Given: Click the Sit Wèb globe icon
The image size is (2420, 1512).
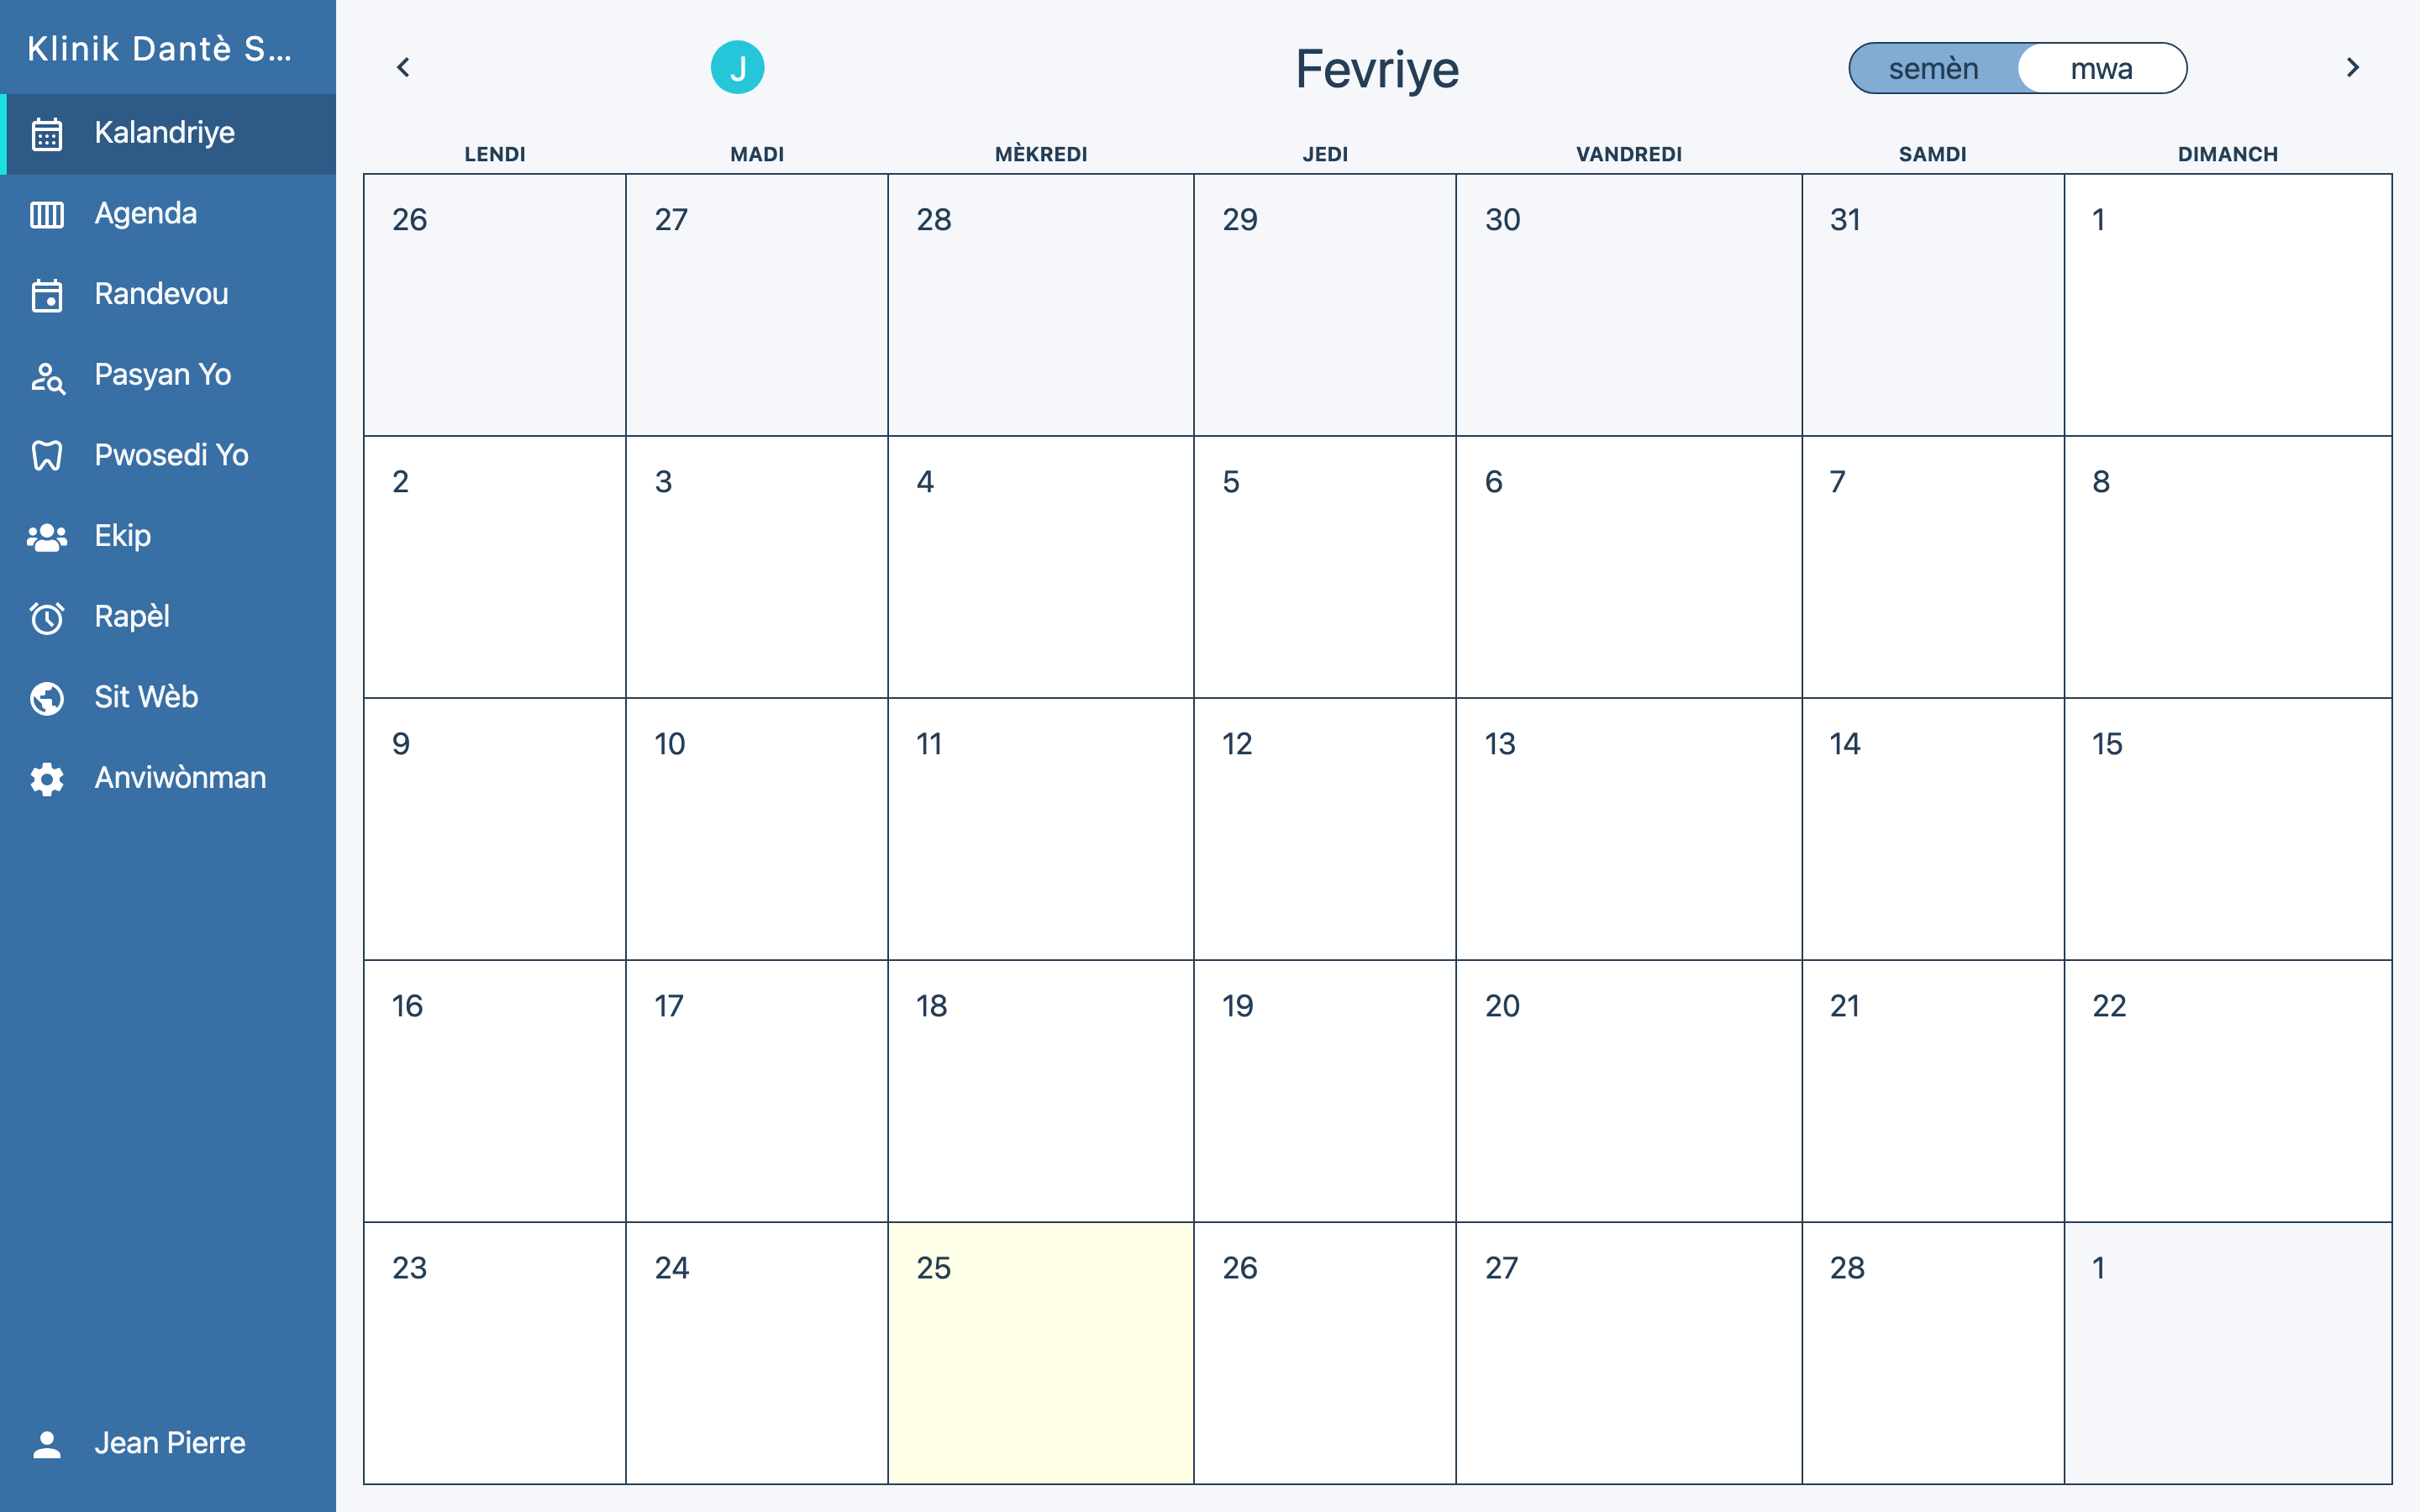Looking at the screenshot, I should pos(47,698).
